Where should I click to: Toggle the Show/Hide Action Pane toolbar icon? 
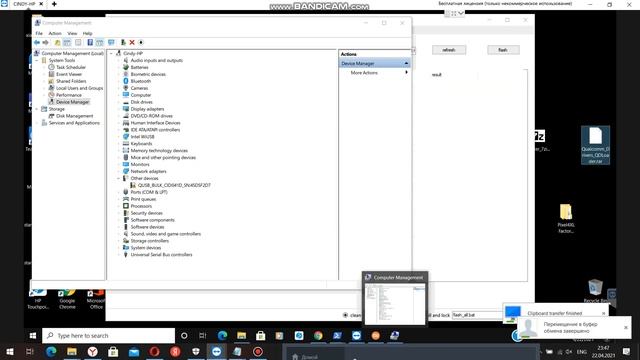[100, 42]
